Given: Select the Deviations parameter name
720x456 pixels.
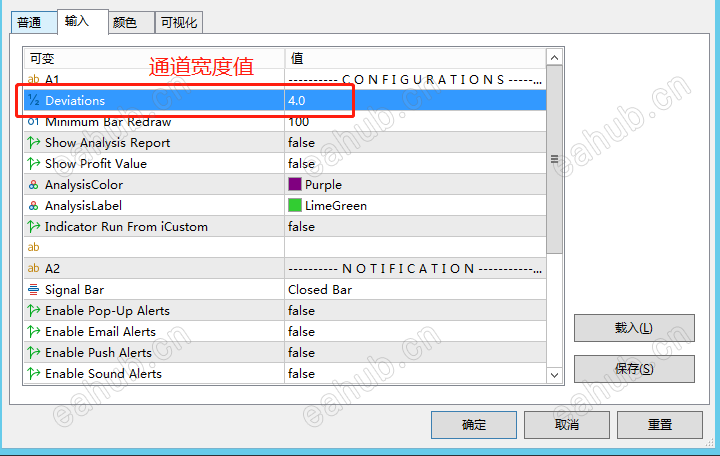Looking at the screenshot, I should coord(75,101).
